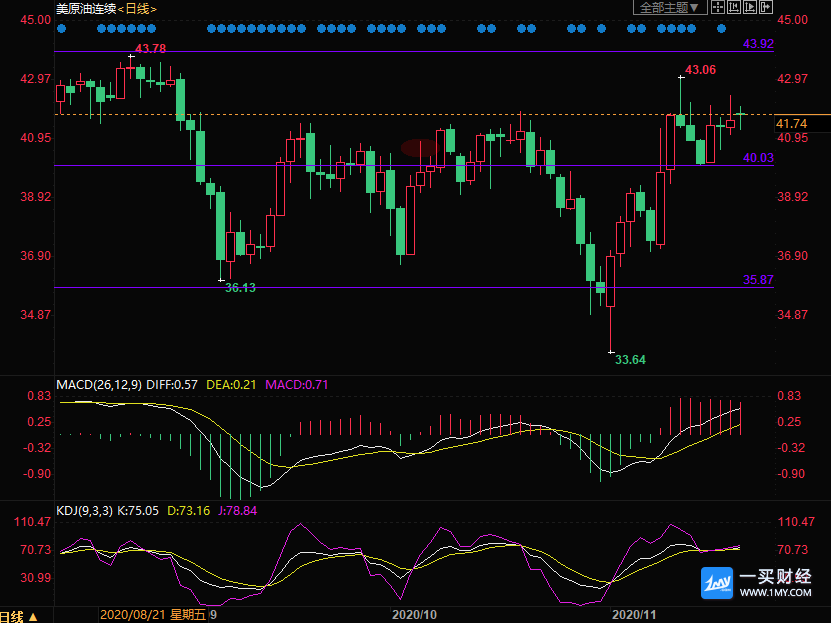Screen dimensions: 831x623
Task: Select the purple horizontal line labeled 43.92
Action: point(413,51)
